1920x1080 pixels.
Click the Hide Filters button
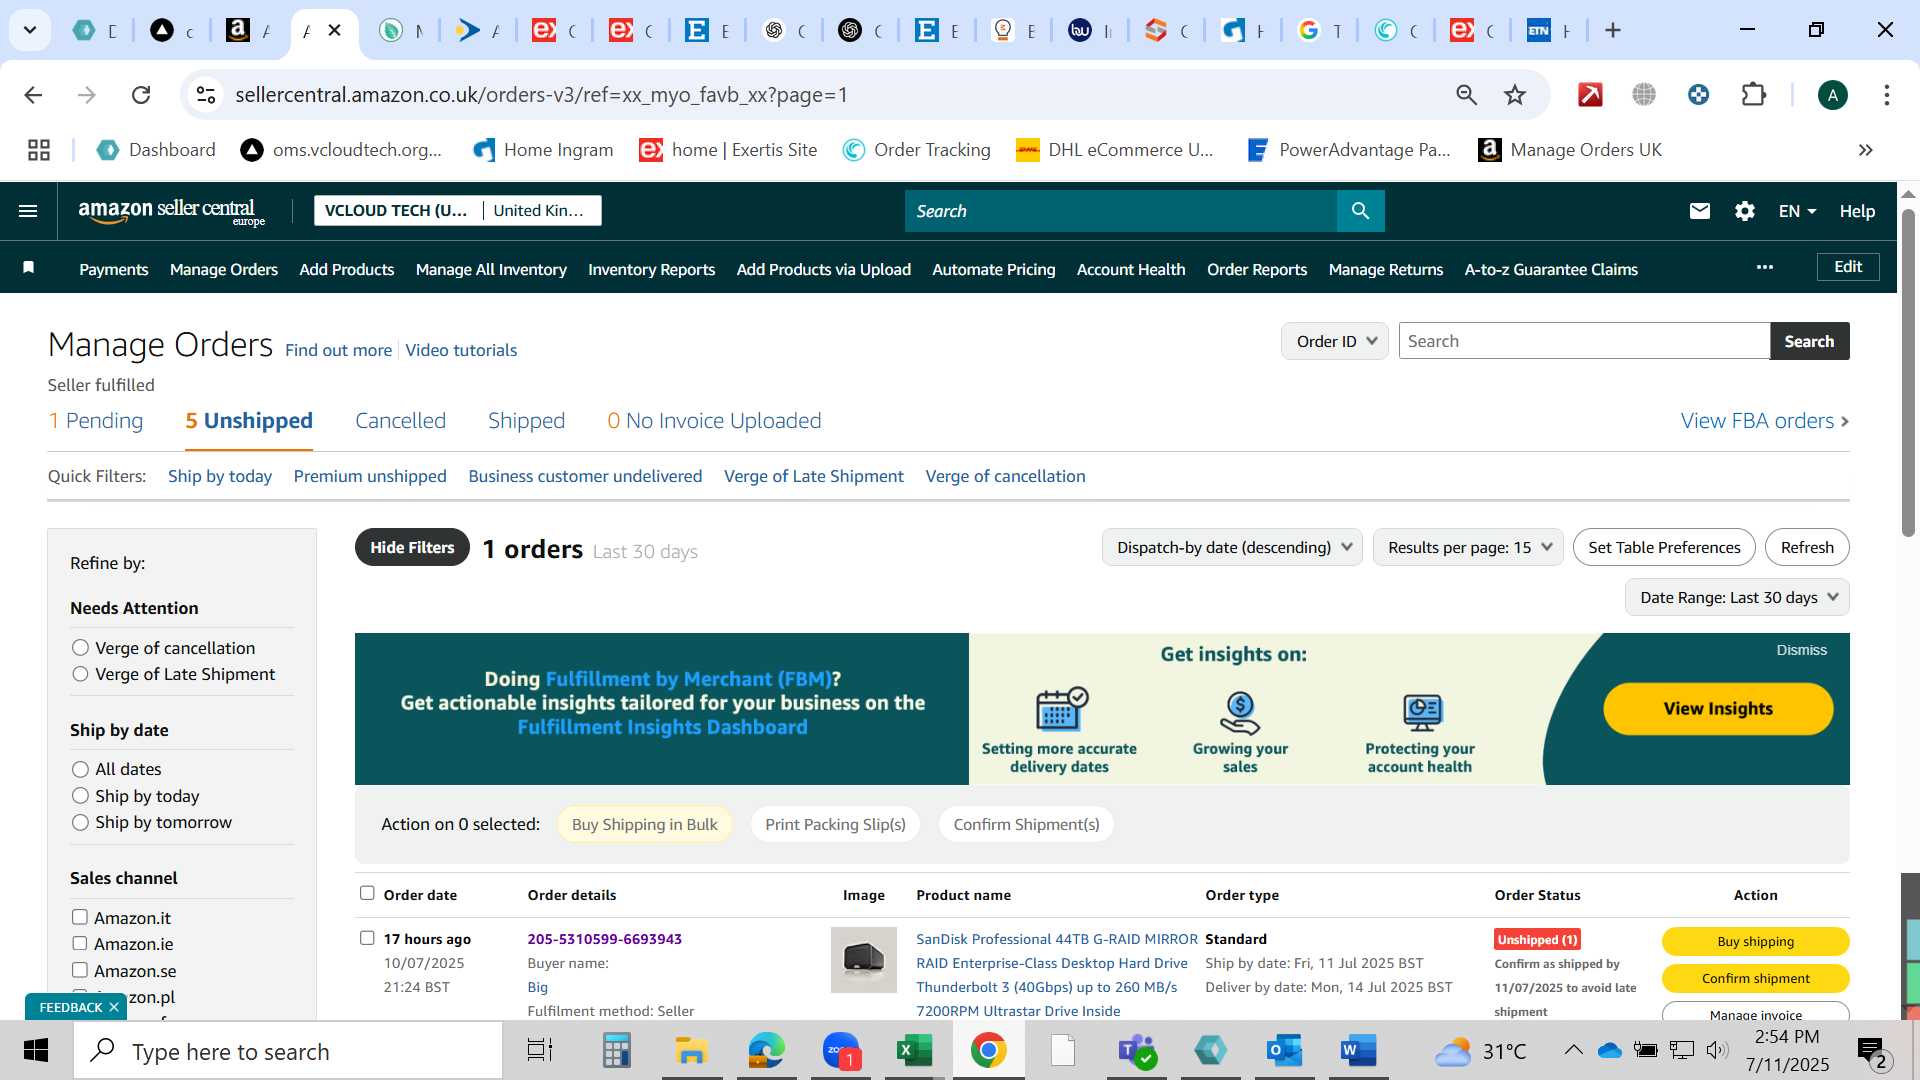point(412,547)
